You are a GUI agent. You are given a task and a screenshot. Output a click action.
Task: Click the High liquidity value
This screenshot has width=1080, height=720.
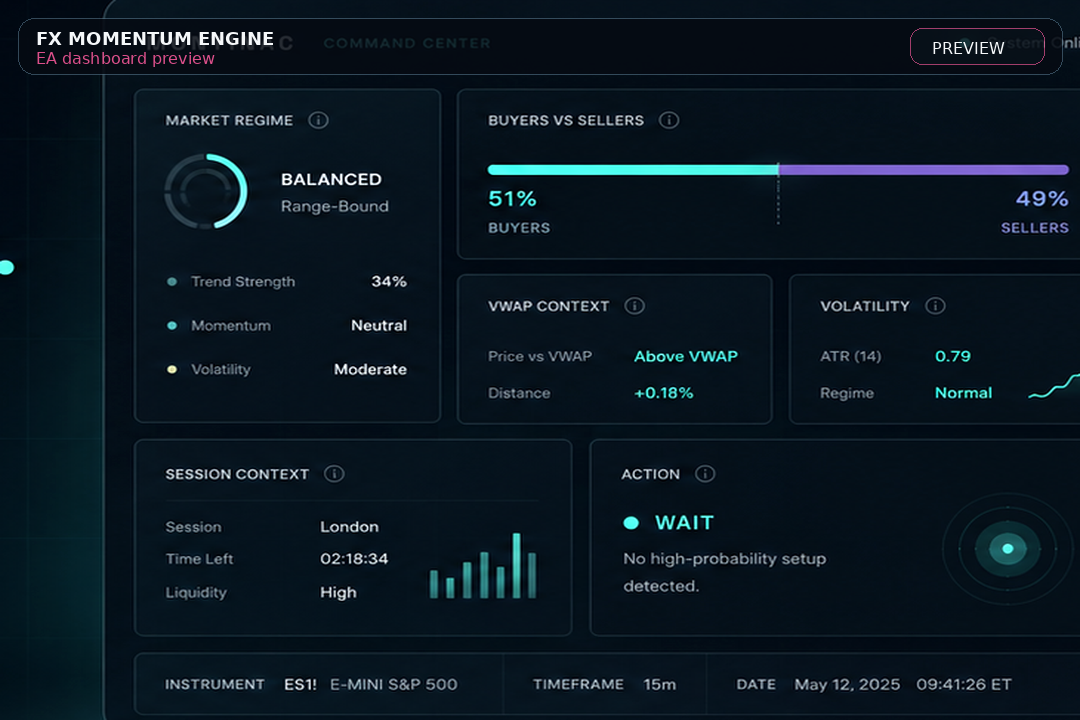click(338, 593)
